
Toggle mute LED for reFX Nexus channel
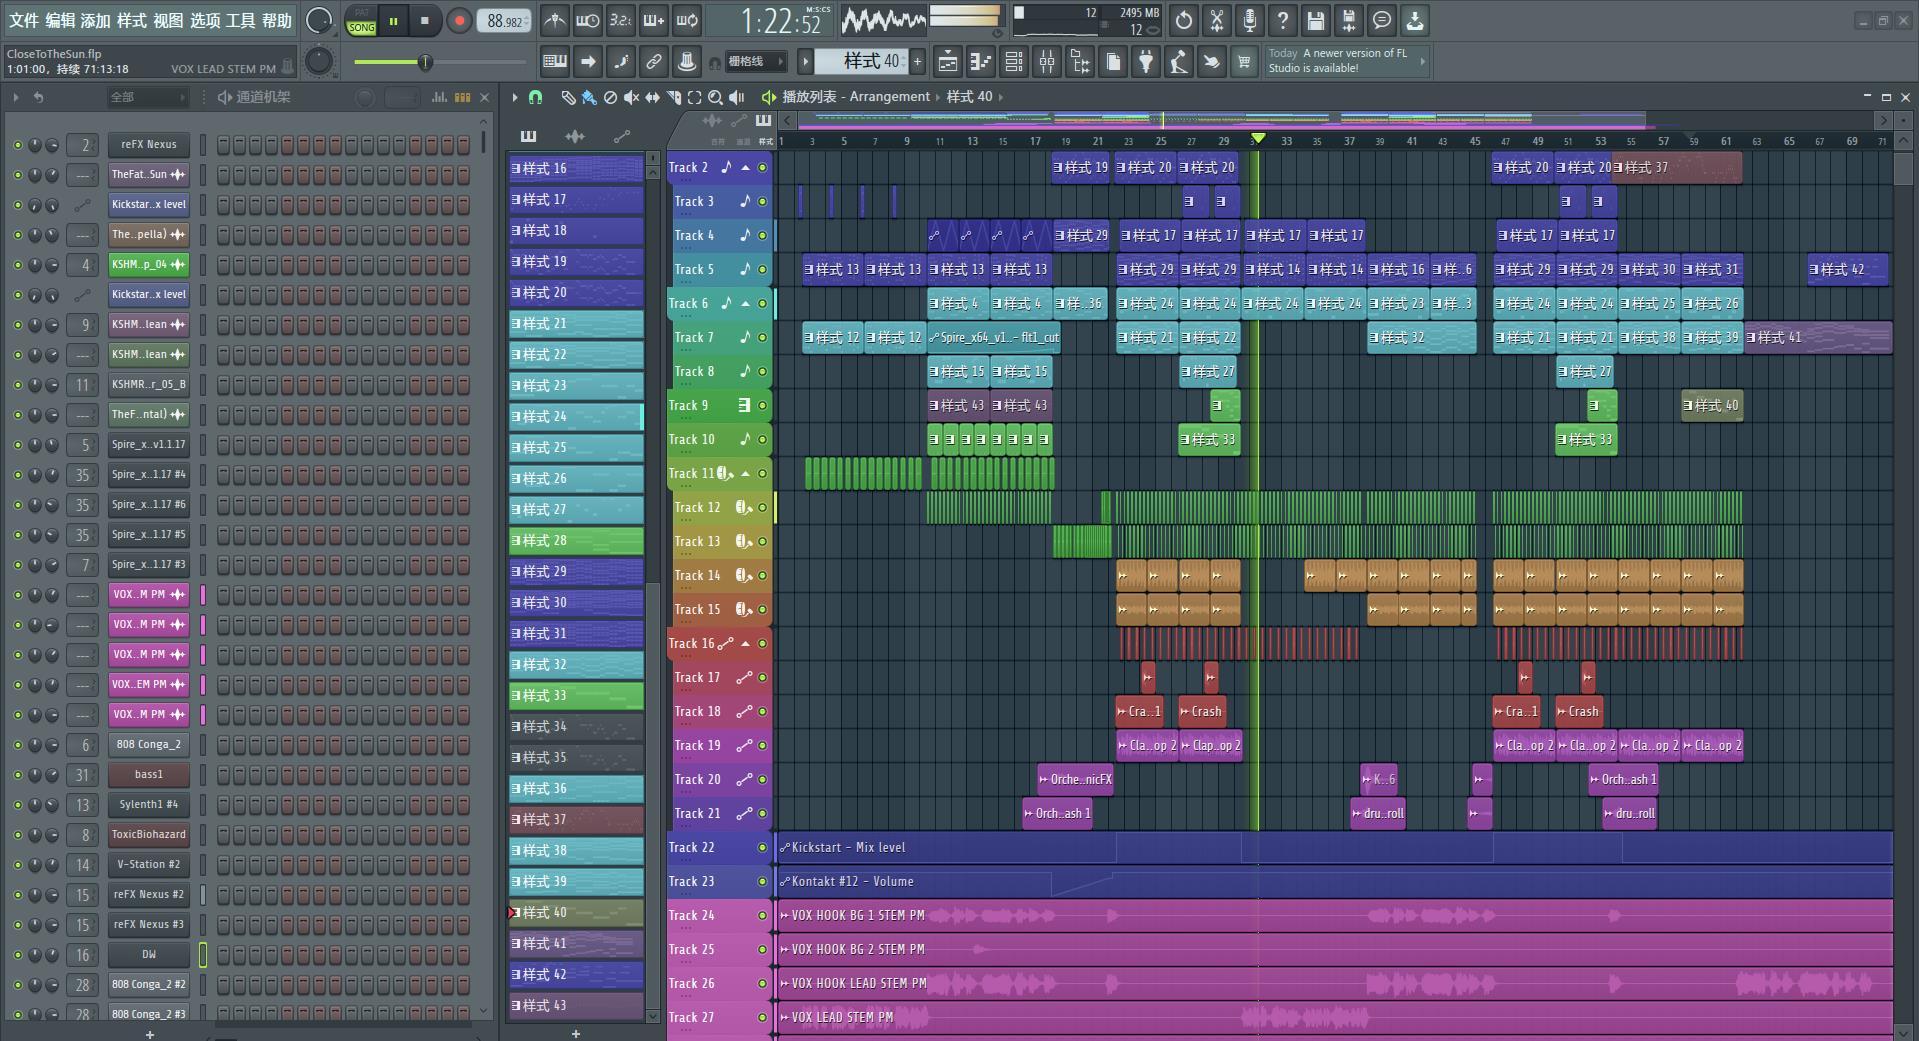[17, 145]
